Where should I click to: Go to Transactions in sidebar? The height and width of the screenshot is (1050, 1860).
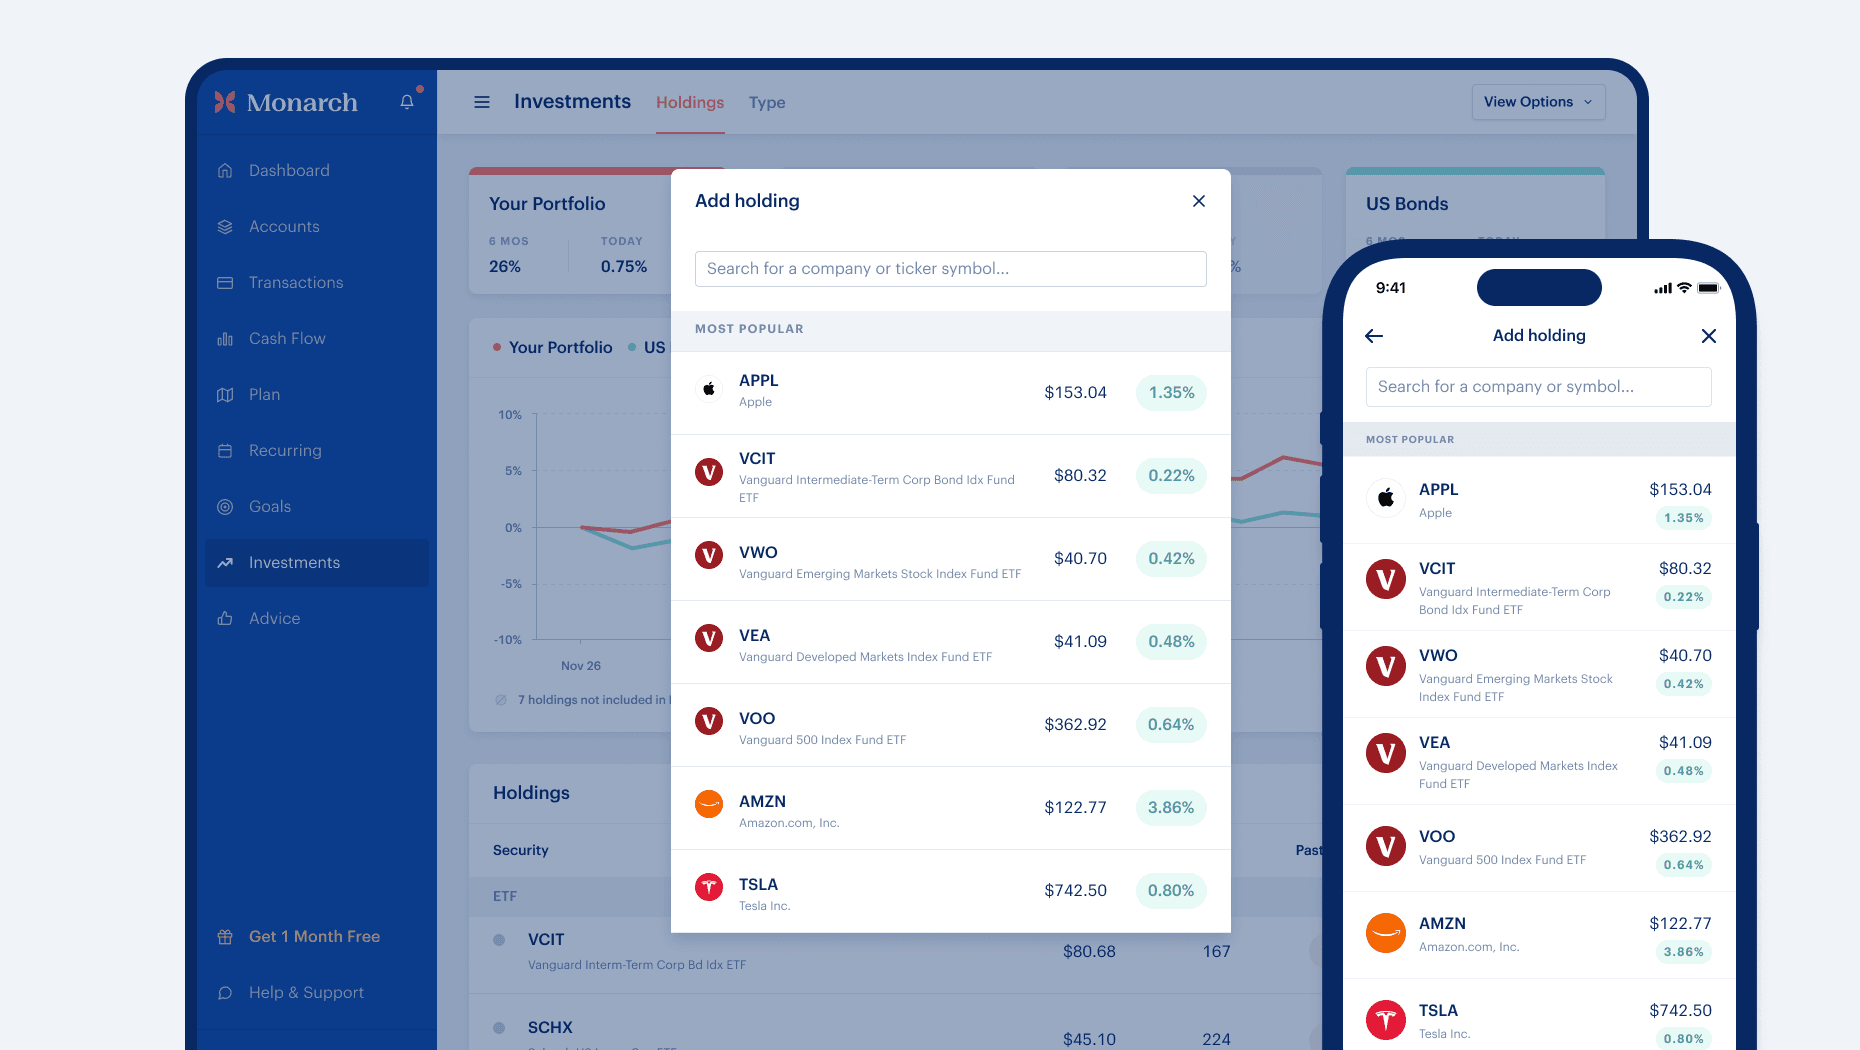[317, 283]
